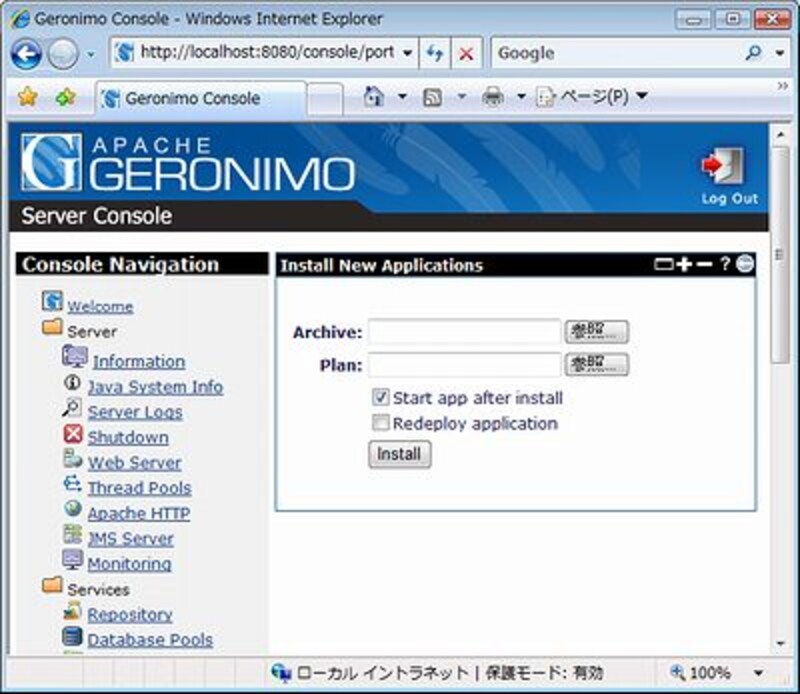Enable the Redeploy application checkbox
This screenshot has height=694, width=800.
pos(380,423)
